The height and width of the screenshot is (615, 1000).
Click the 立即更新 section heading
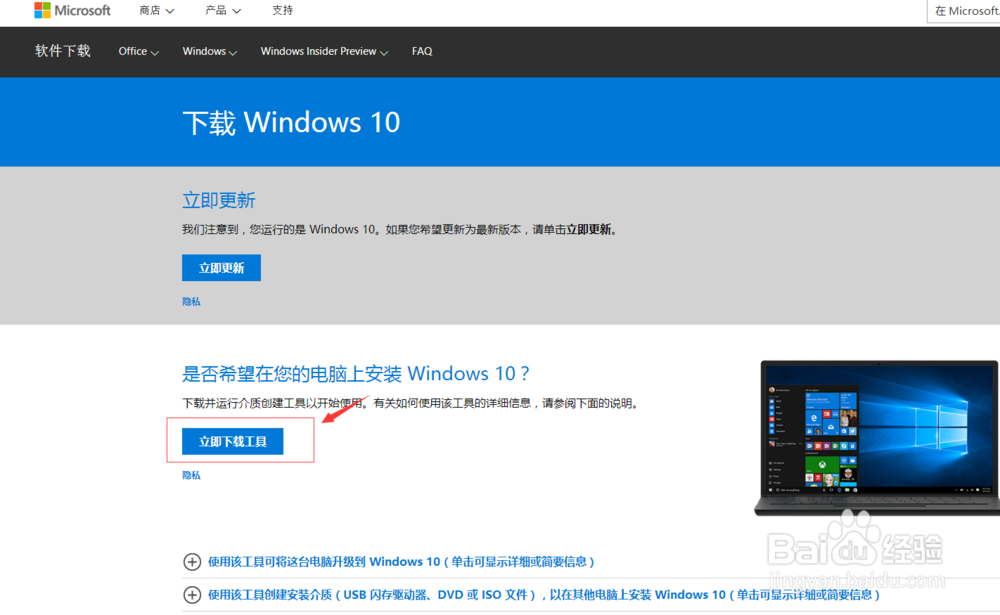coord(219,200)
